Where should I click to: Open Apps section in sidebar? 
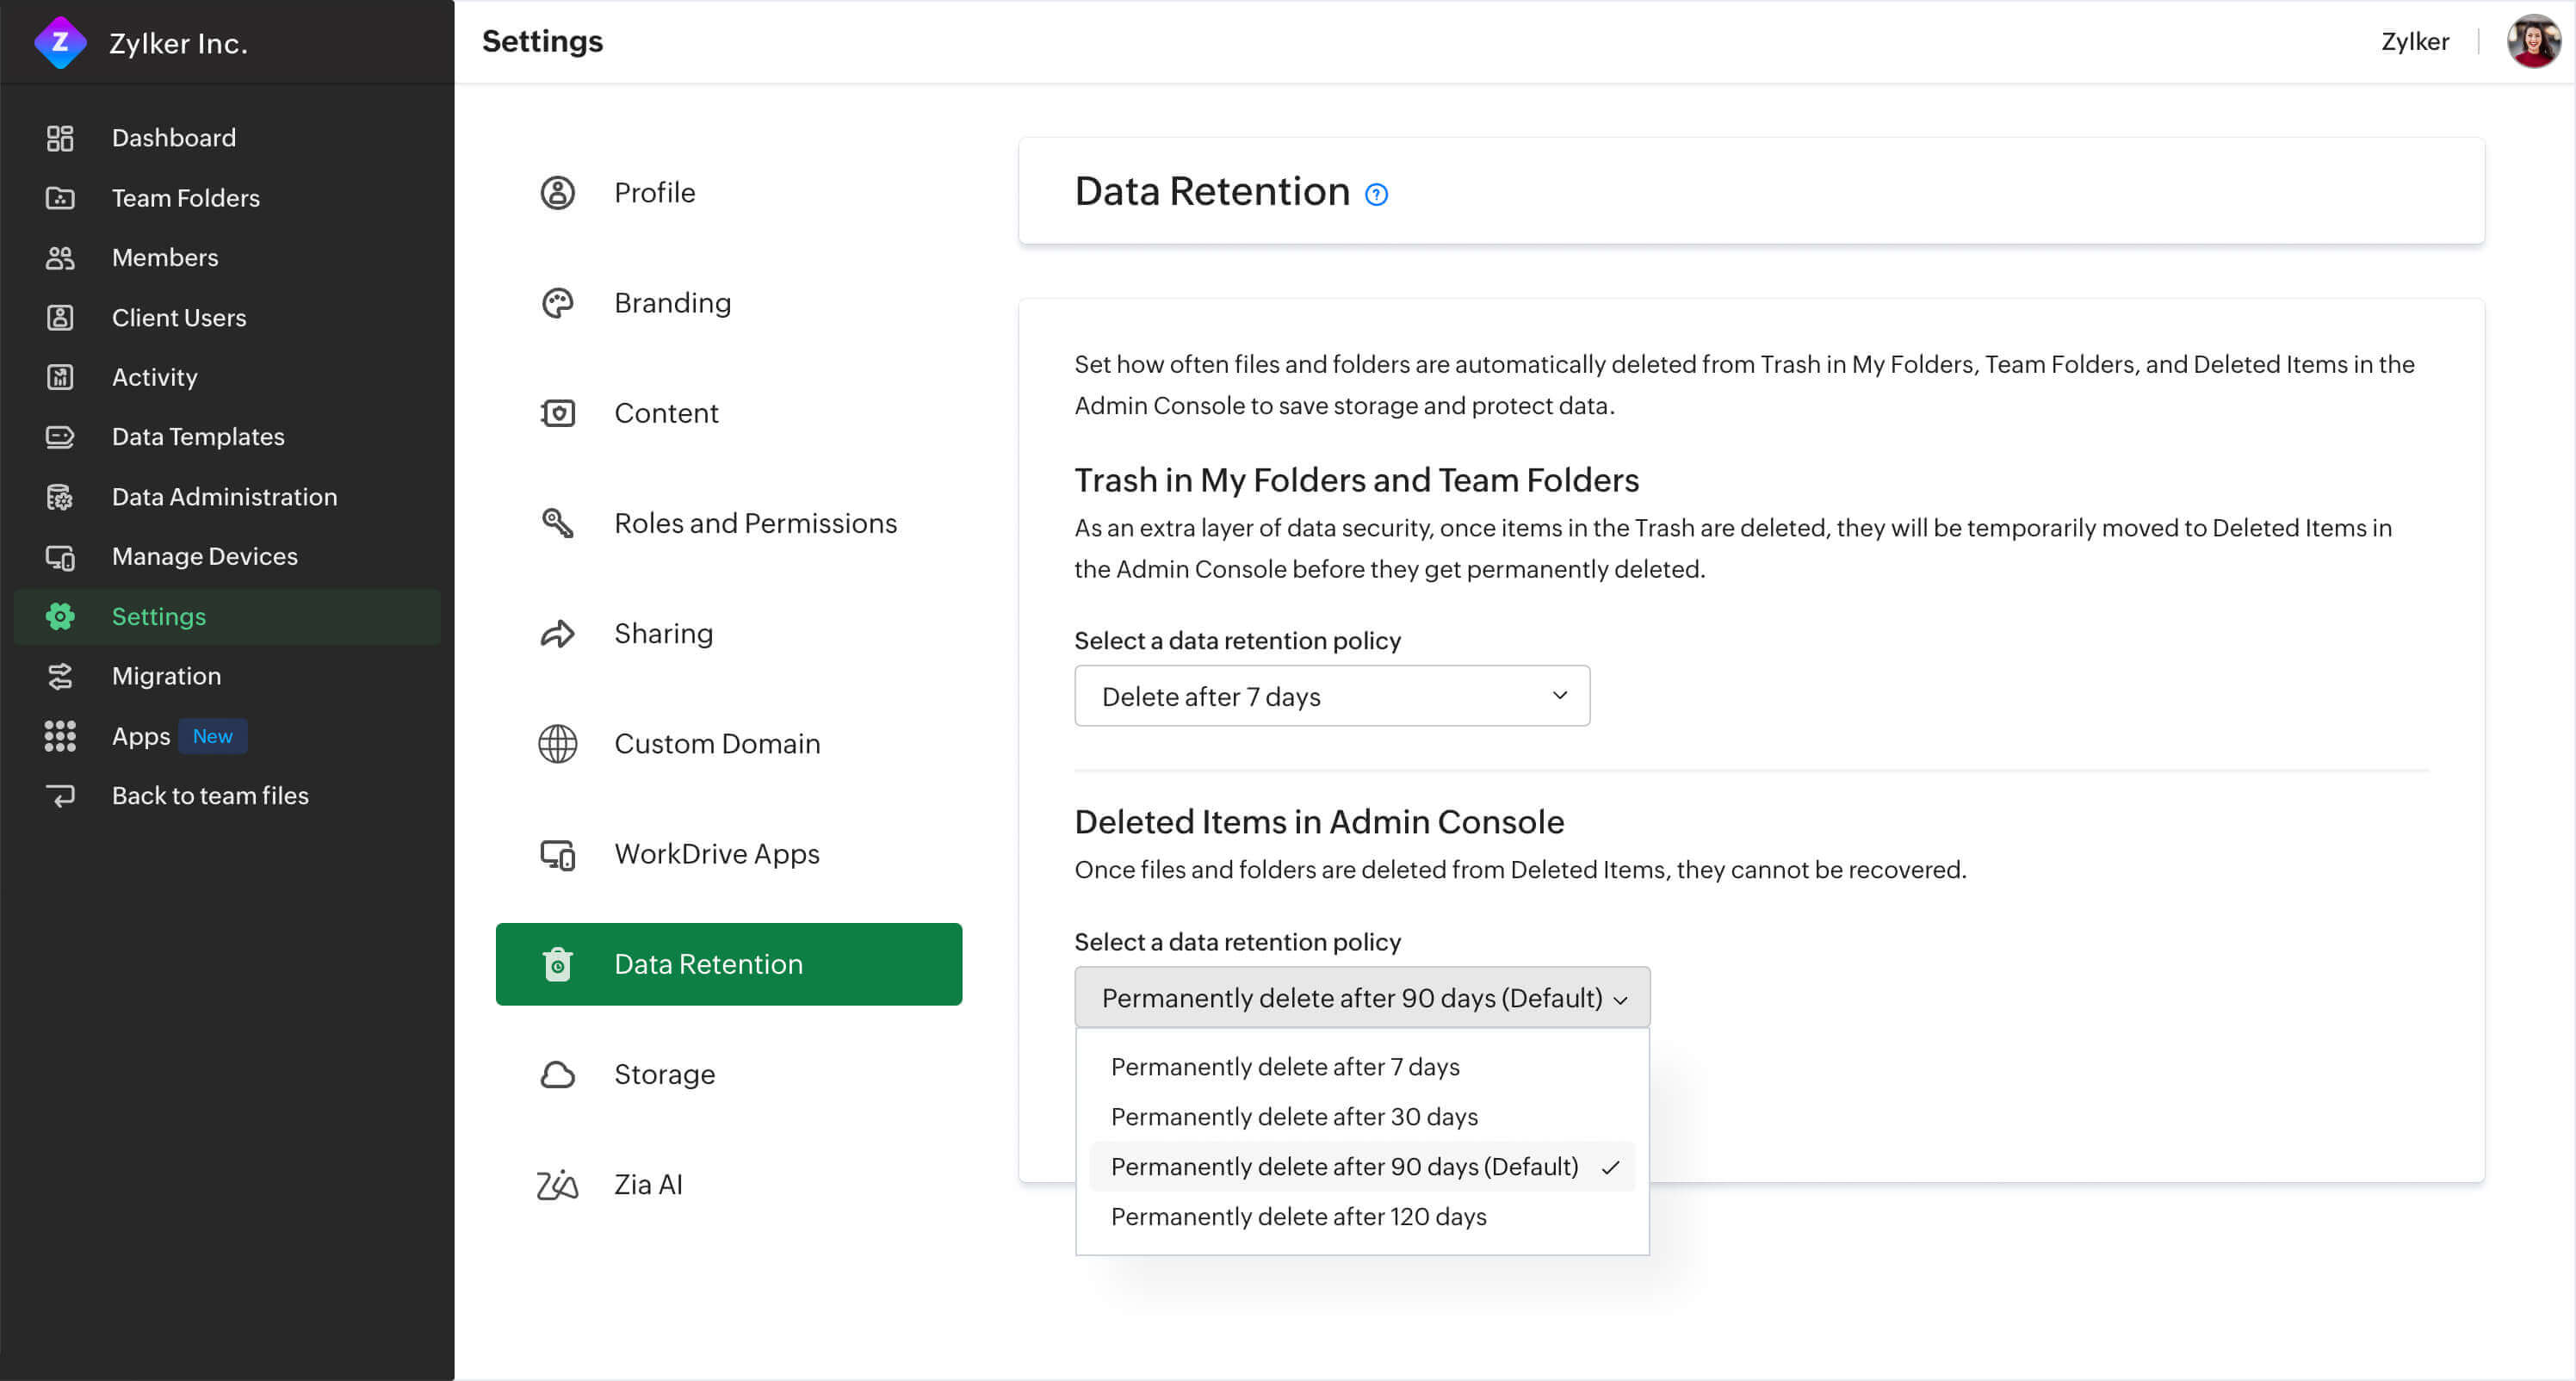point(139,735)
